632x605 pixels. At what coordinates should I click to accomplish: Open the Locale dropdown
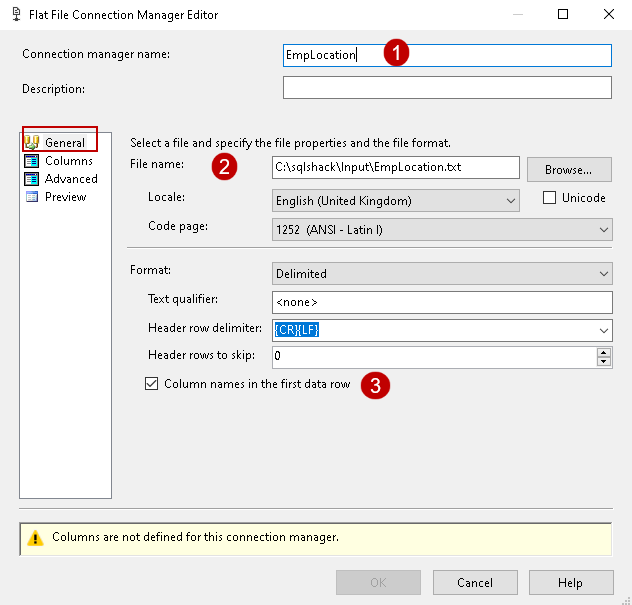[511, 201]
